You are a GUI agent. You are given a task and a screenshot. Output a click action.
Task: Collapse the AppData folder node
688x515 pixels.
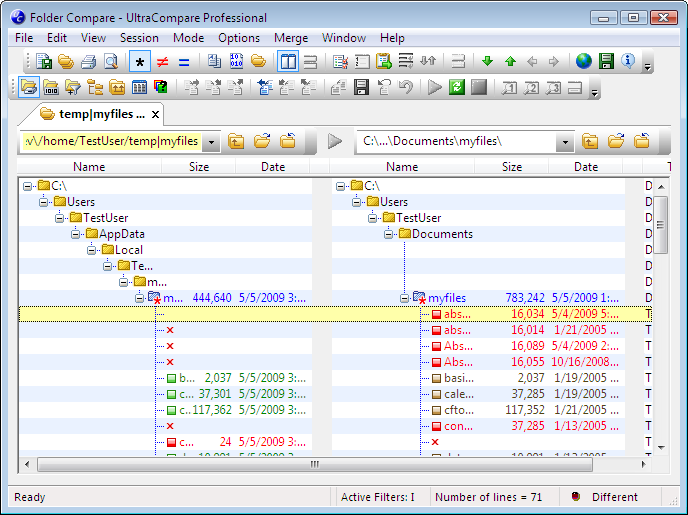(x=75, y=234)
